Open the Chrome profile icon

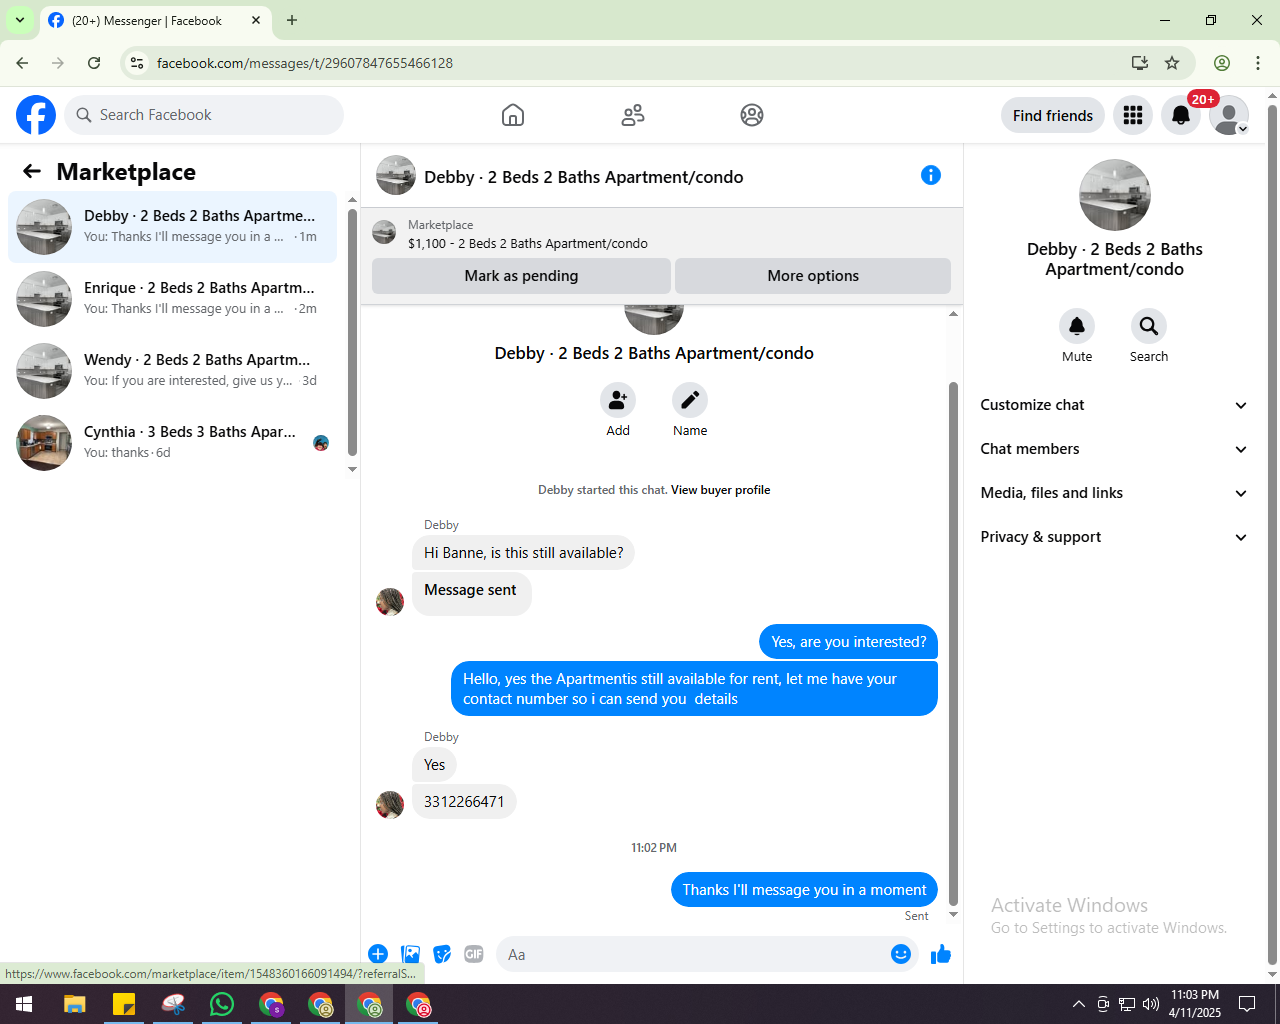tap(1222, 63)
